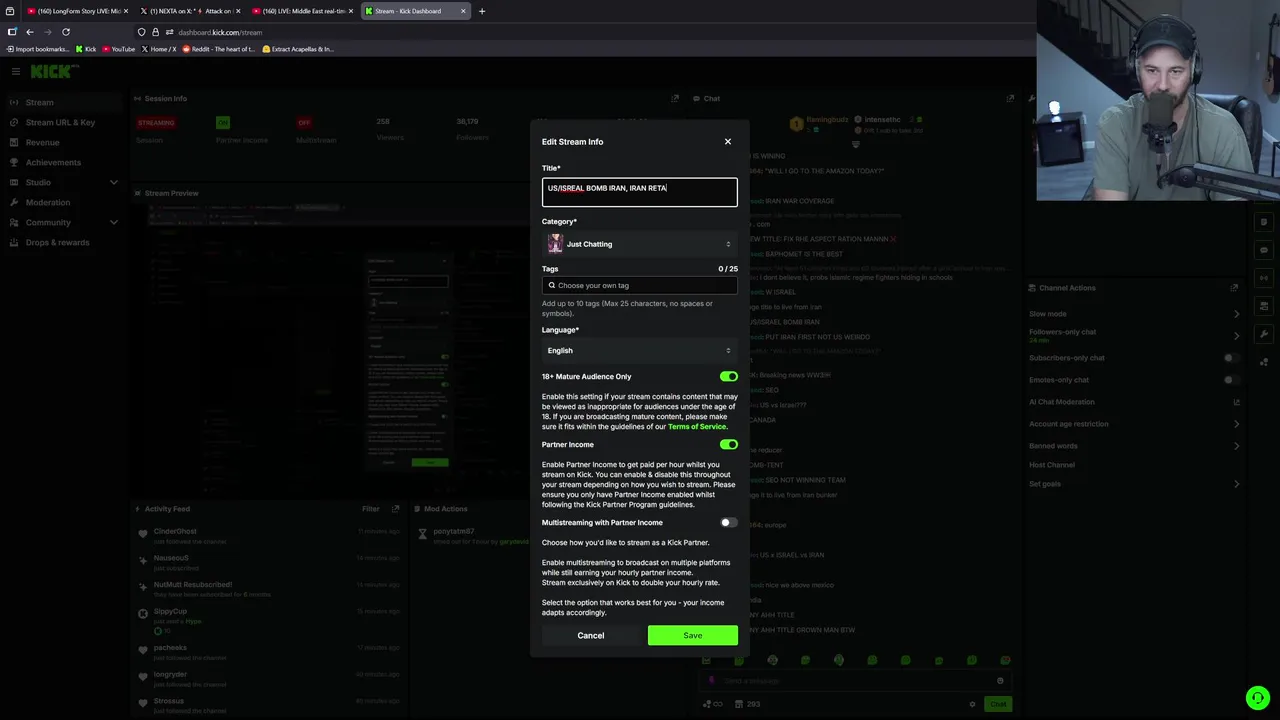Collapse the chat leaderboard arrow under flamingbudz
Image resolution: width=1280 pixels, height=720 pixels.
855,145
